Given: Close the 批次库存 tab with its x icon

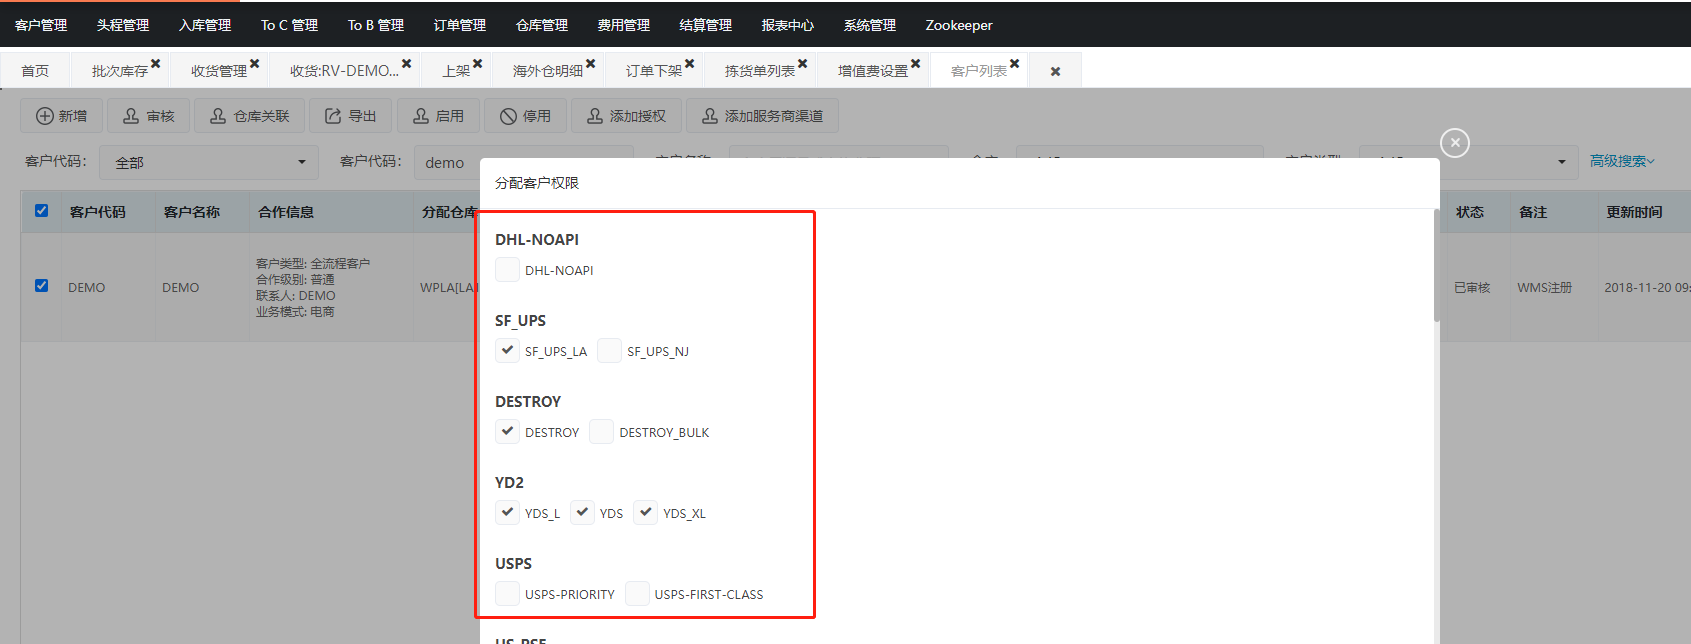Looking at the screenshot, I should (x=155, y=63).
